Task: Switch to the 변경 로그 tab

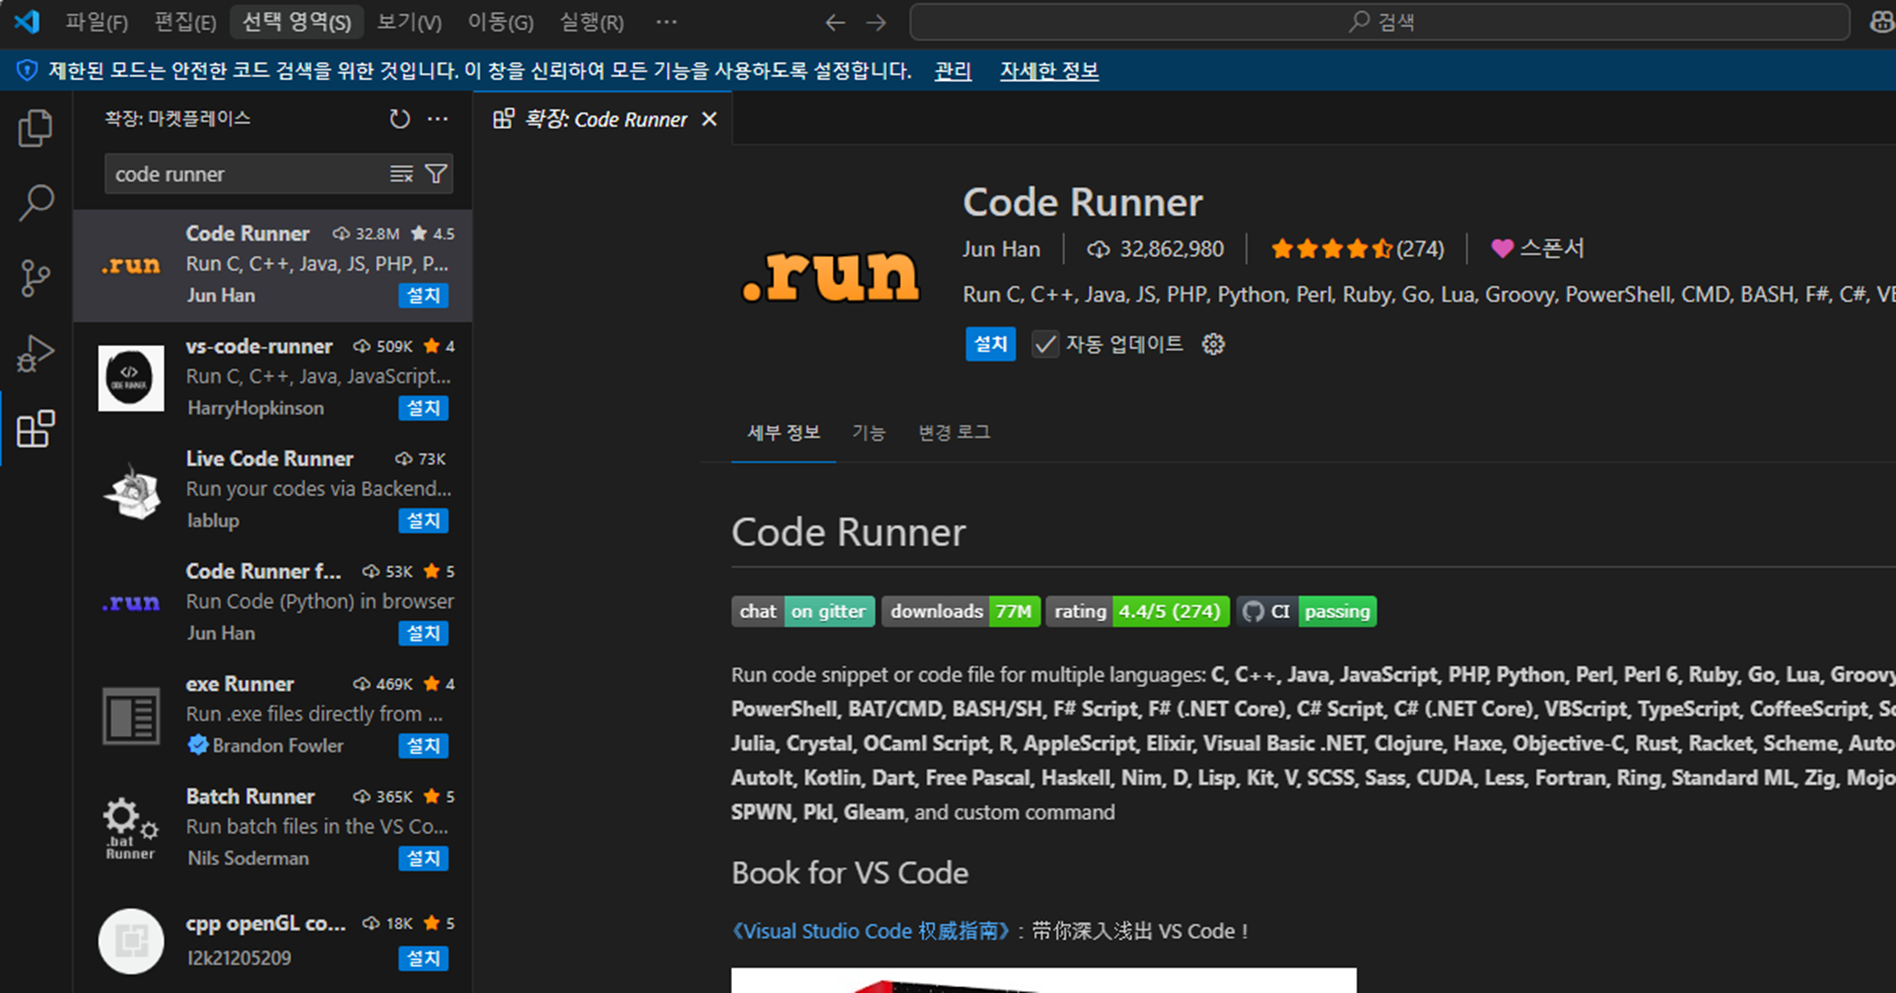Action: [x=955, y=432]
